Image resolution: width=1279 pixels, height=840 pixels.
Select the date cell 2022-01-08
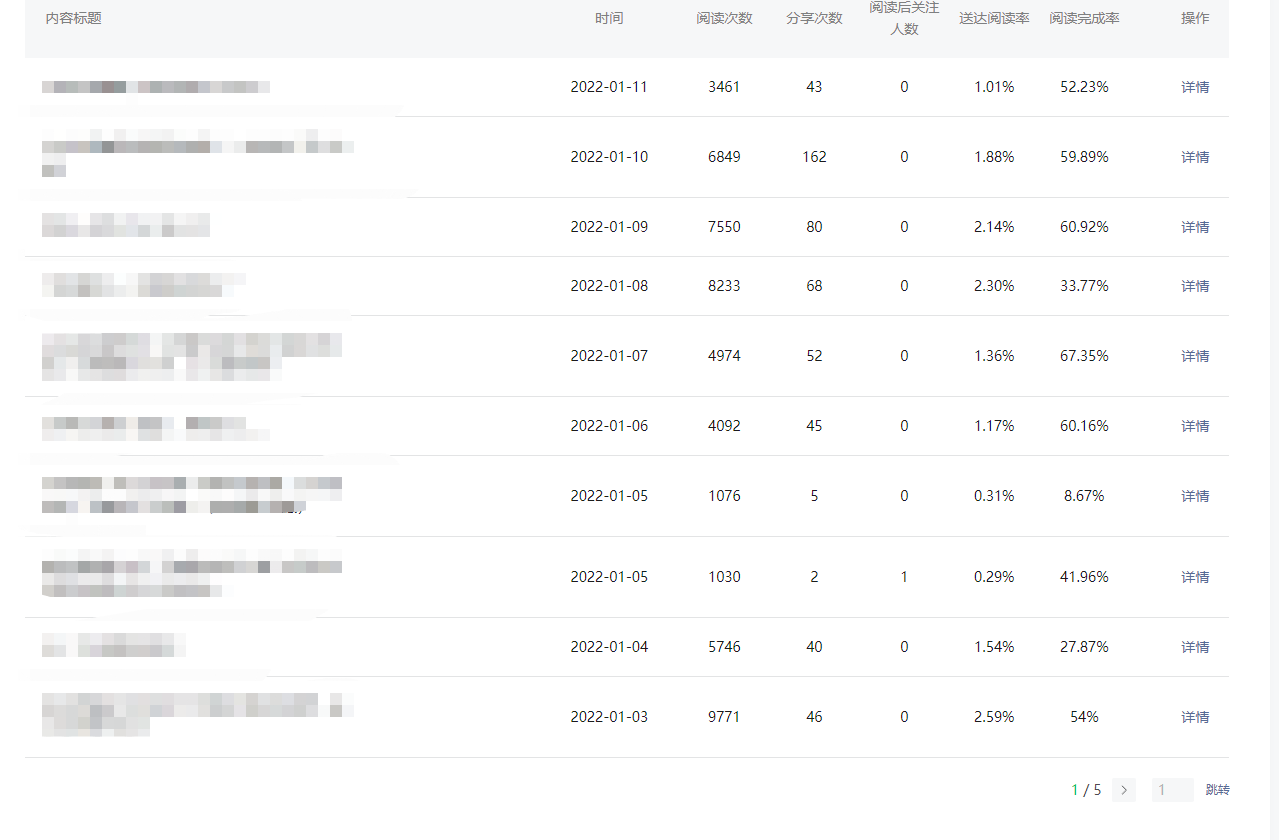tap(609, 286)
